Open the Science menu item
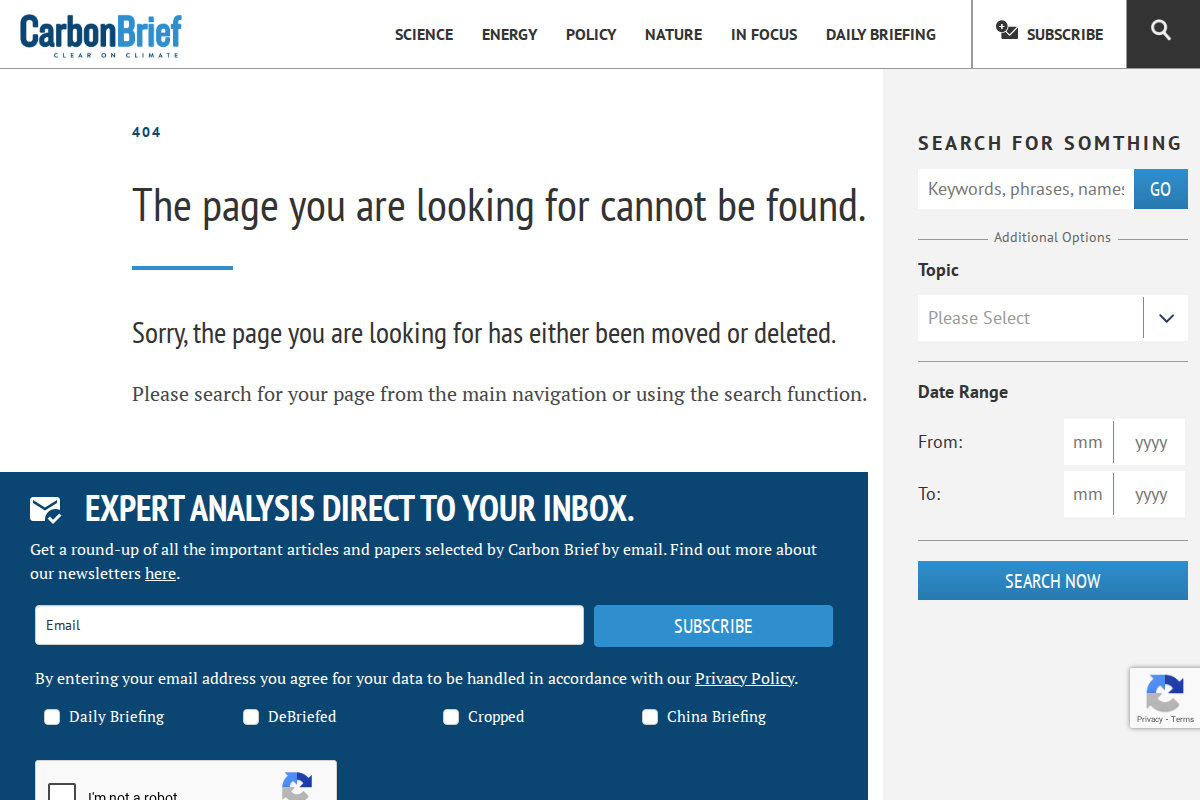This screenshot has width=1200, height=800. tap(424, 35)
